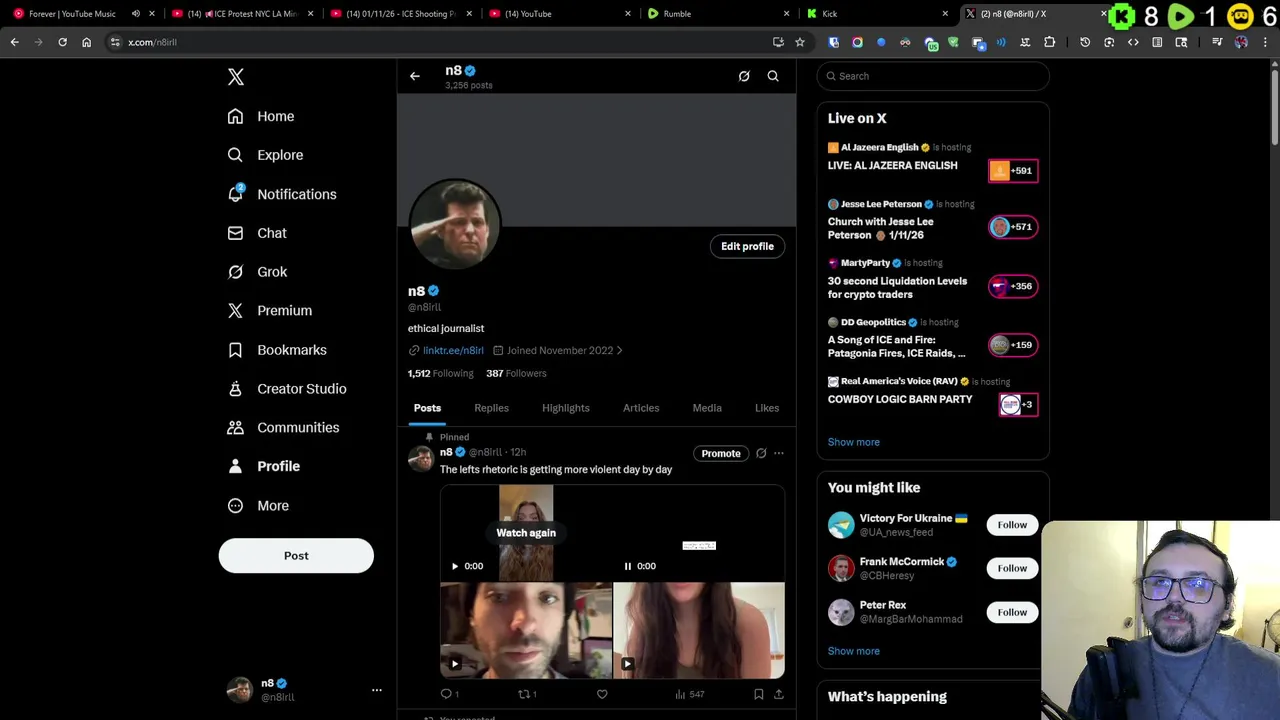Open Notifications with bell icon

tap(282, 194)
